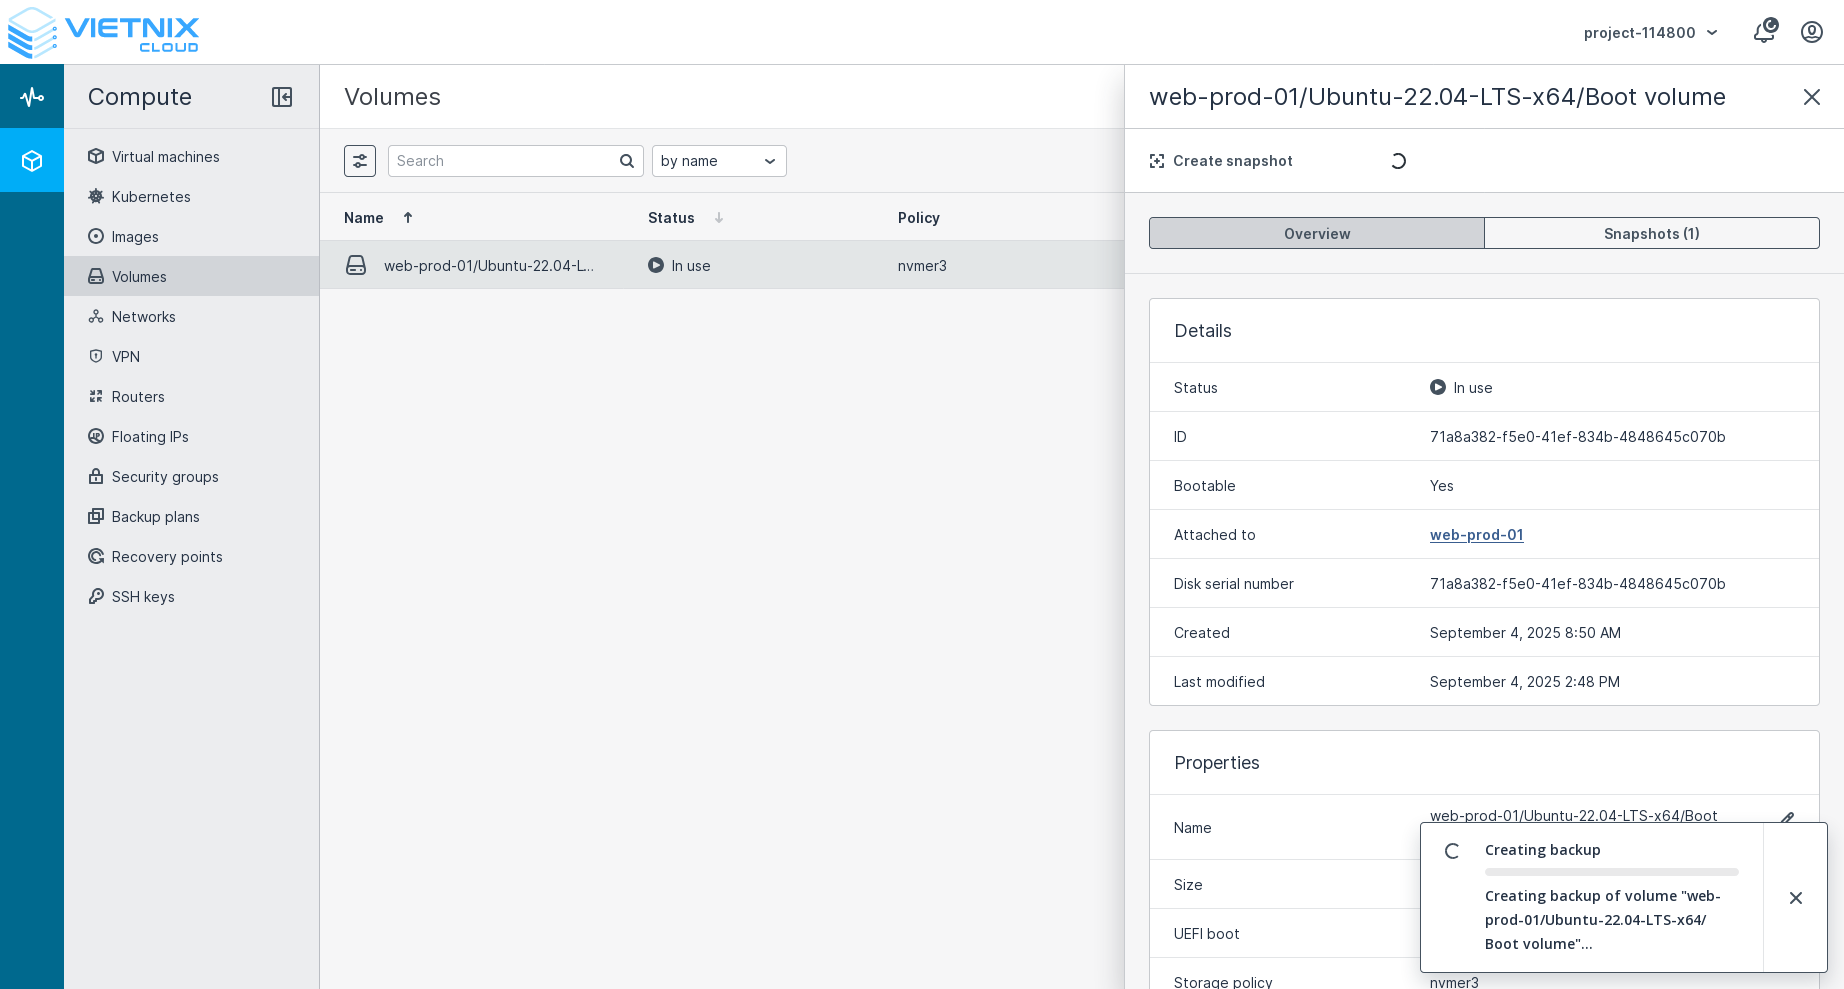Click Create snapshot button
1844x989 pixels.
coord(1221,161)
